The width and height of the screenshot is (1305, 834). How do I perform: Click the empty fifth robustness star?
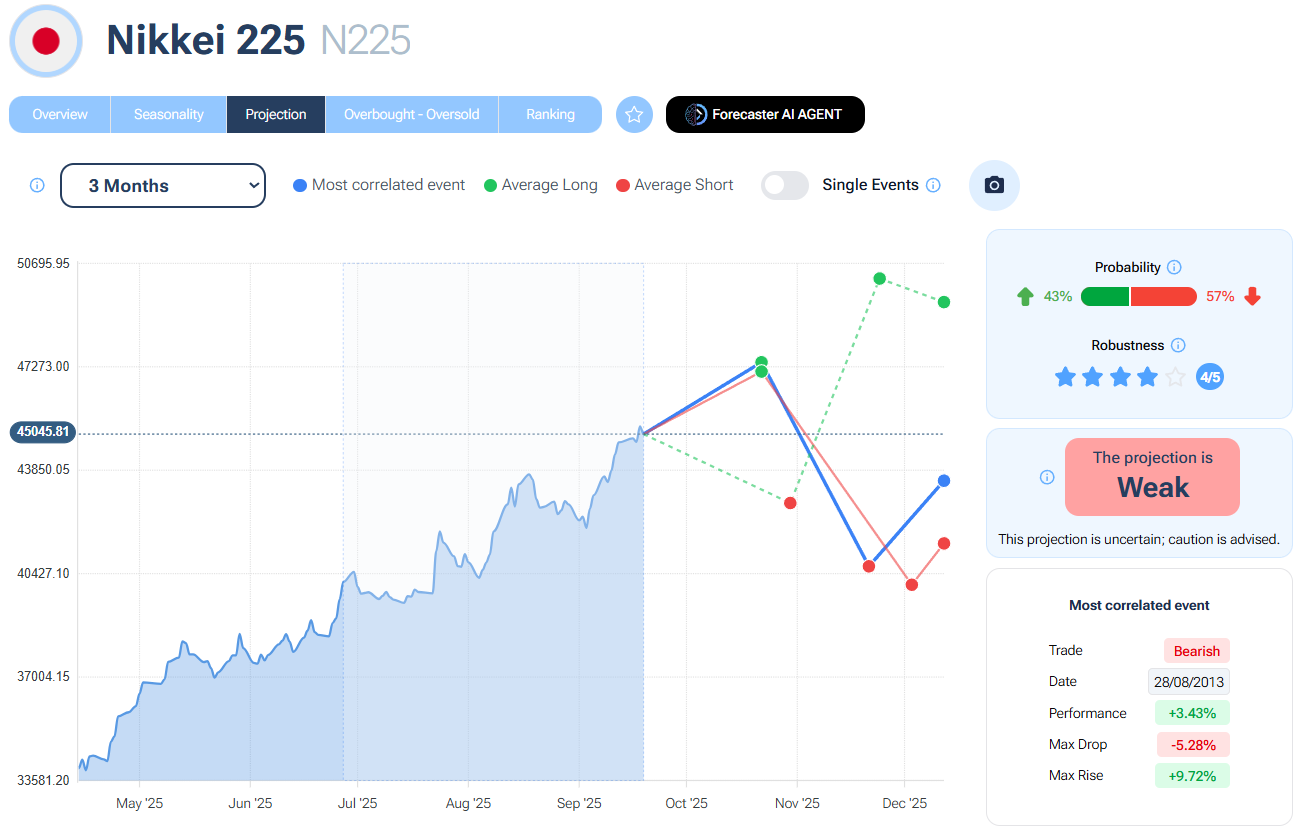(1175, 377)
